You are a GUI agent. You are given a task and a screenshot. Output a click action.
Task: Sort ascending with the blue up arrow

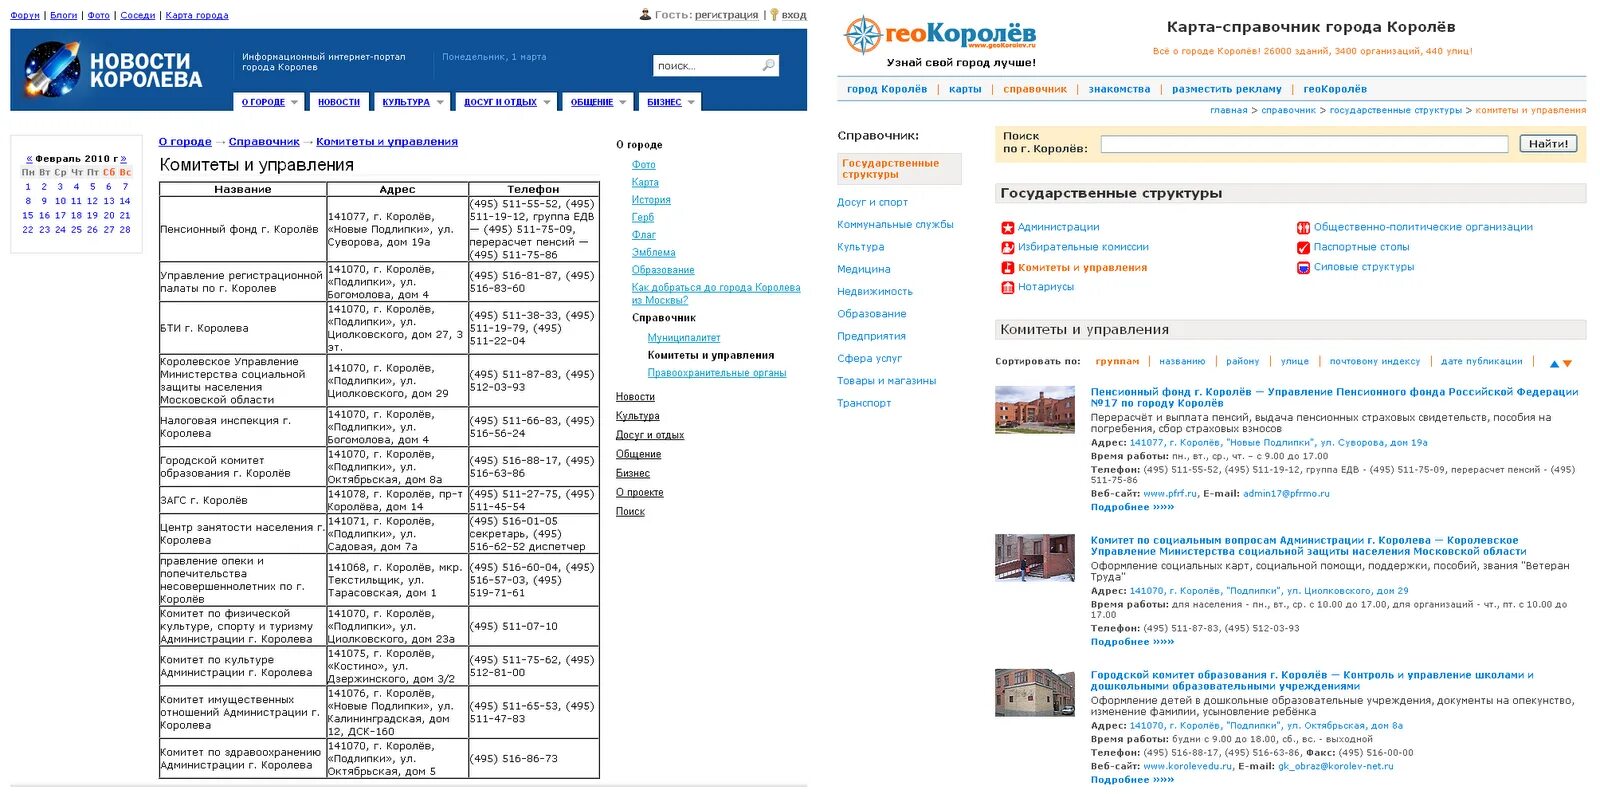point(1554,363)
